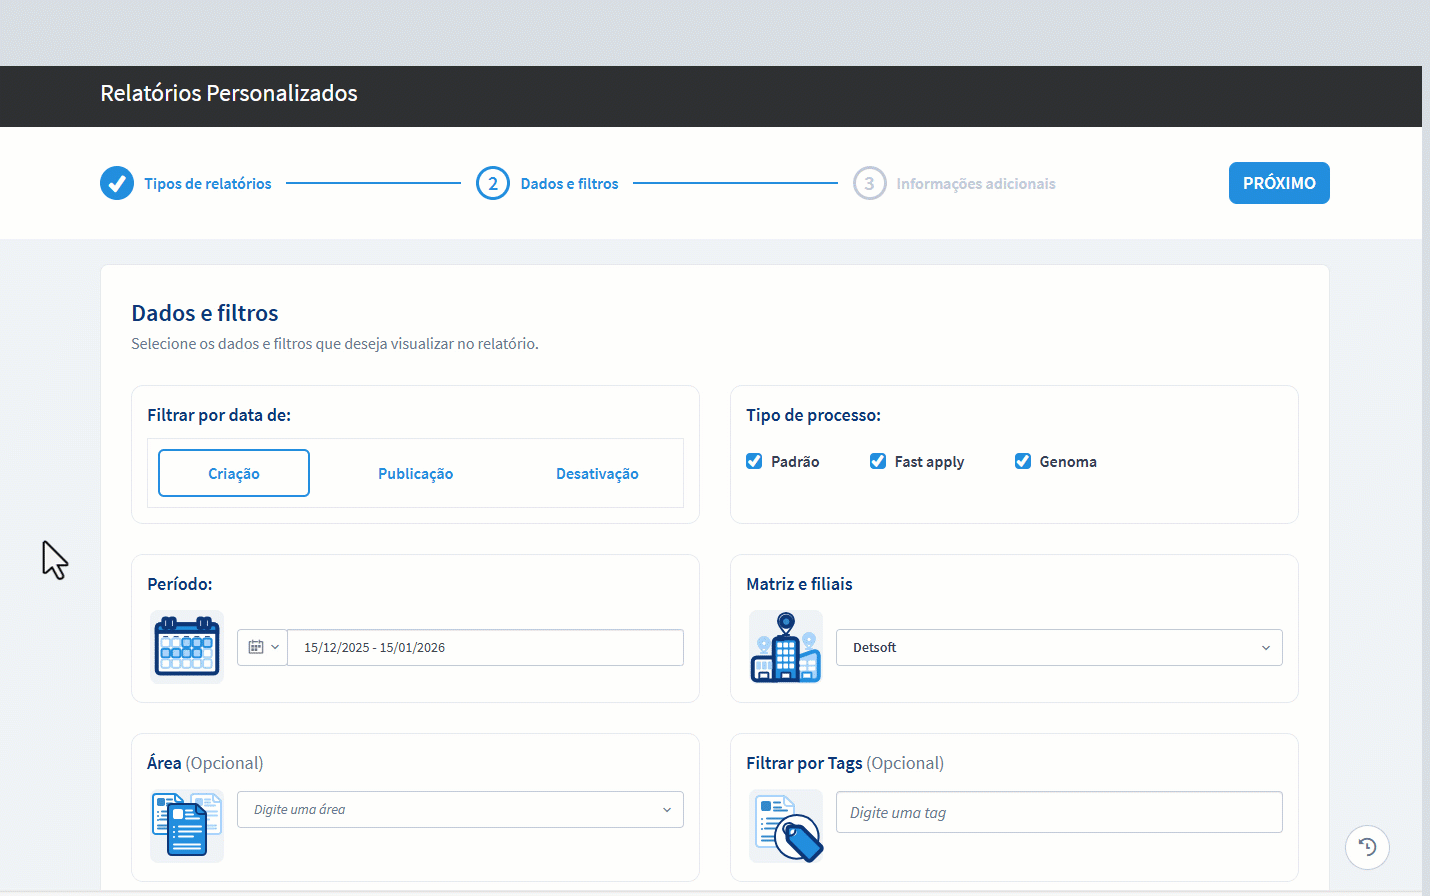The width and height of the screenshot is (1430, 896).
Task: Click the calendar illustration icon under Período
Action: tap(187, 647)
